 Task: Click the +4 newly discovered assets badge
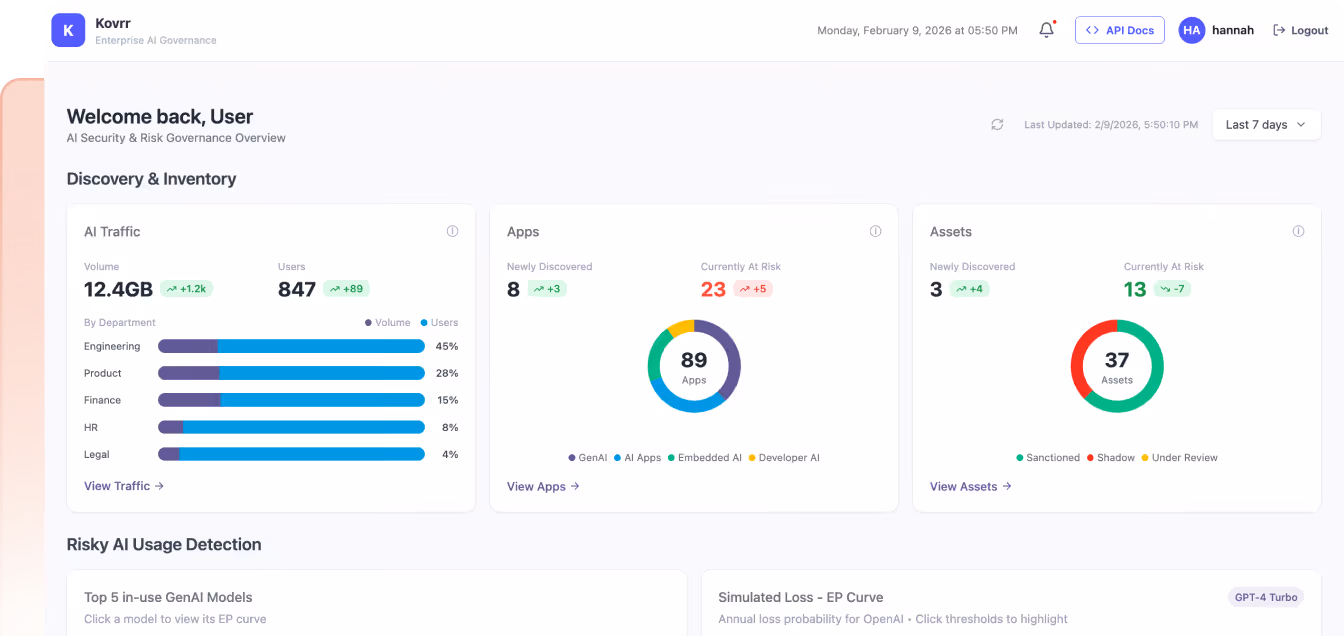(x=969, y=289)
